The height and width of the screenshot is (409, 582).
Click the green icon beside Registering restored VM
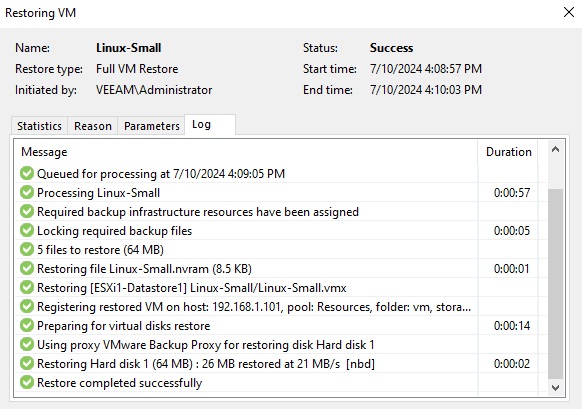click(27, 306)
